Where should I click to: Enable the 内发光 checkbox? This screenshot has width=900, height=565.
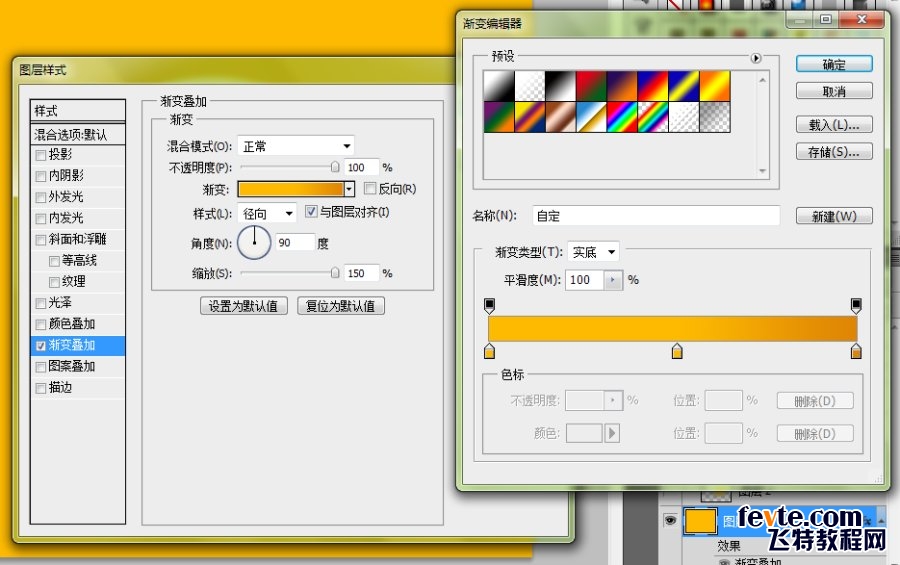41,219
